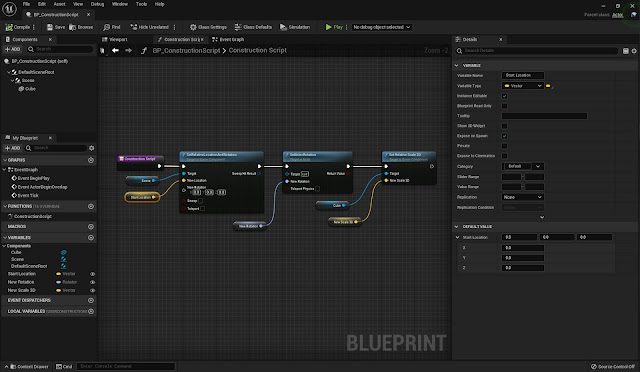Viewport: 640px width, 372px height.
Task: Open the Category dropdown arrow
Action: tap(538, 166)
